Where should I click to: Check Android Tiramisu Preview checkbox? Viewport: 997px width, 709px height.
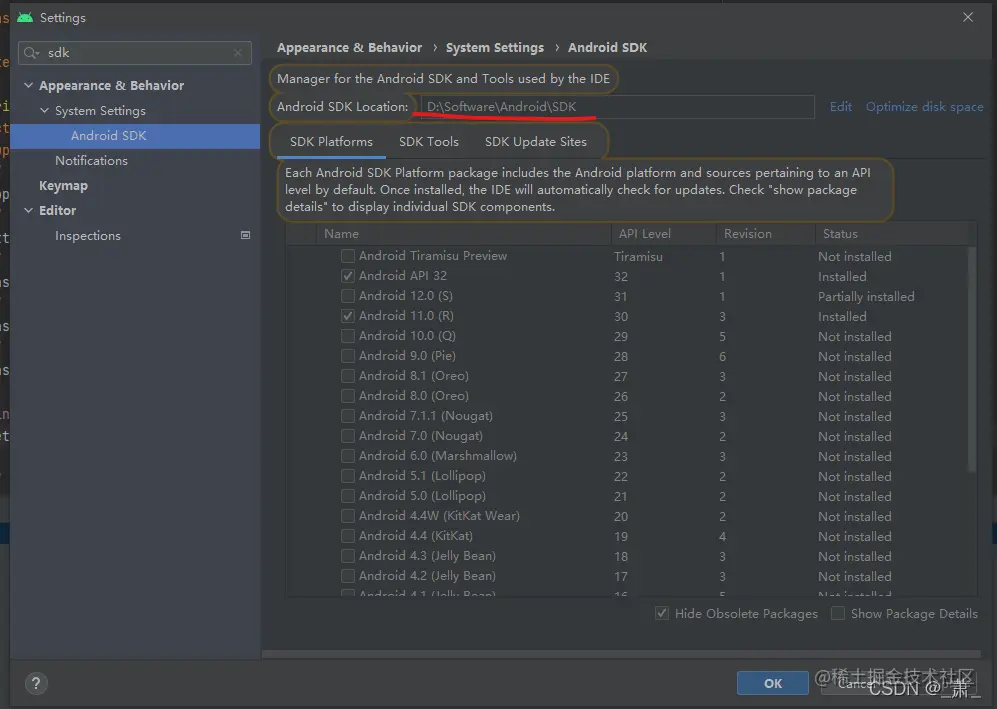pyautogui.click(x=348, y=256)
